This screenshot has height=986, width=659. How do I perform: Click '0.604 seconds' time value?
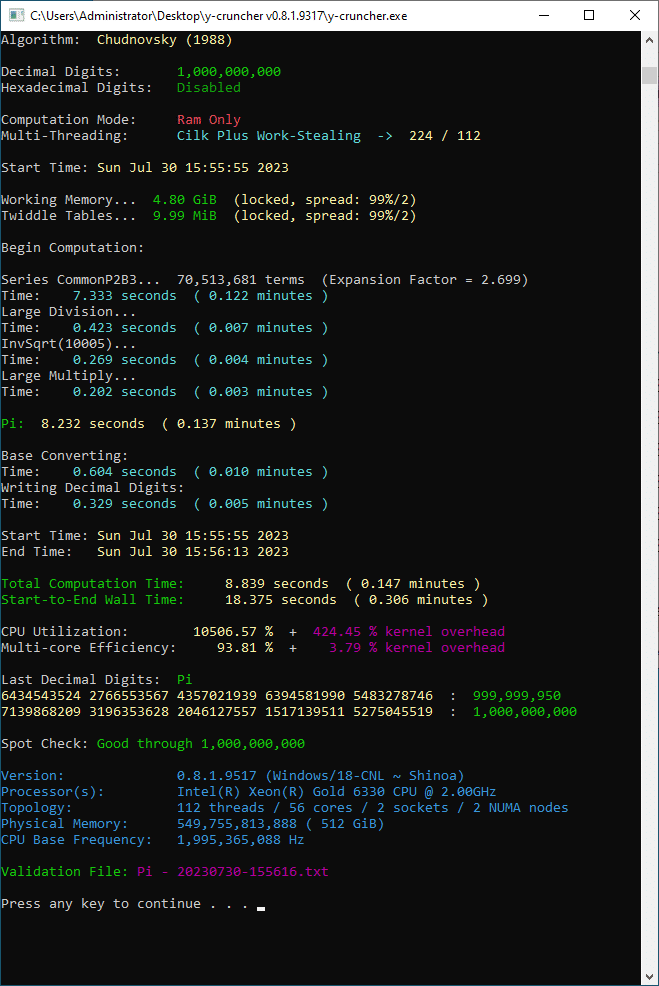[125, 472]
